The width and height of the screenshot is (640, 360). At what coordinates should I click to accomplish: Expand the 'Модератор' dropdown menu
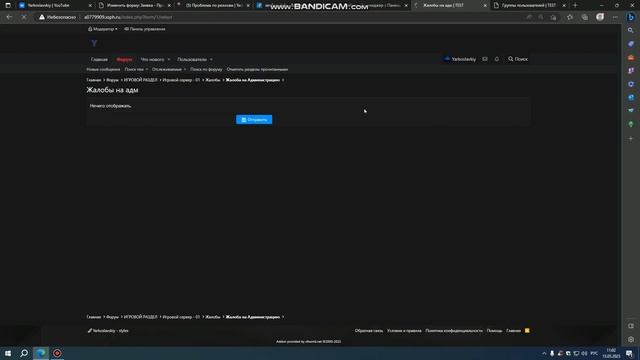(103, 29)
